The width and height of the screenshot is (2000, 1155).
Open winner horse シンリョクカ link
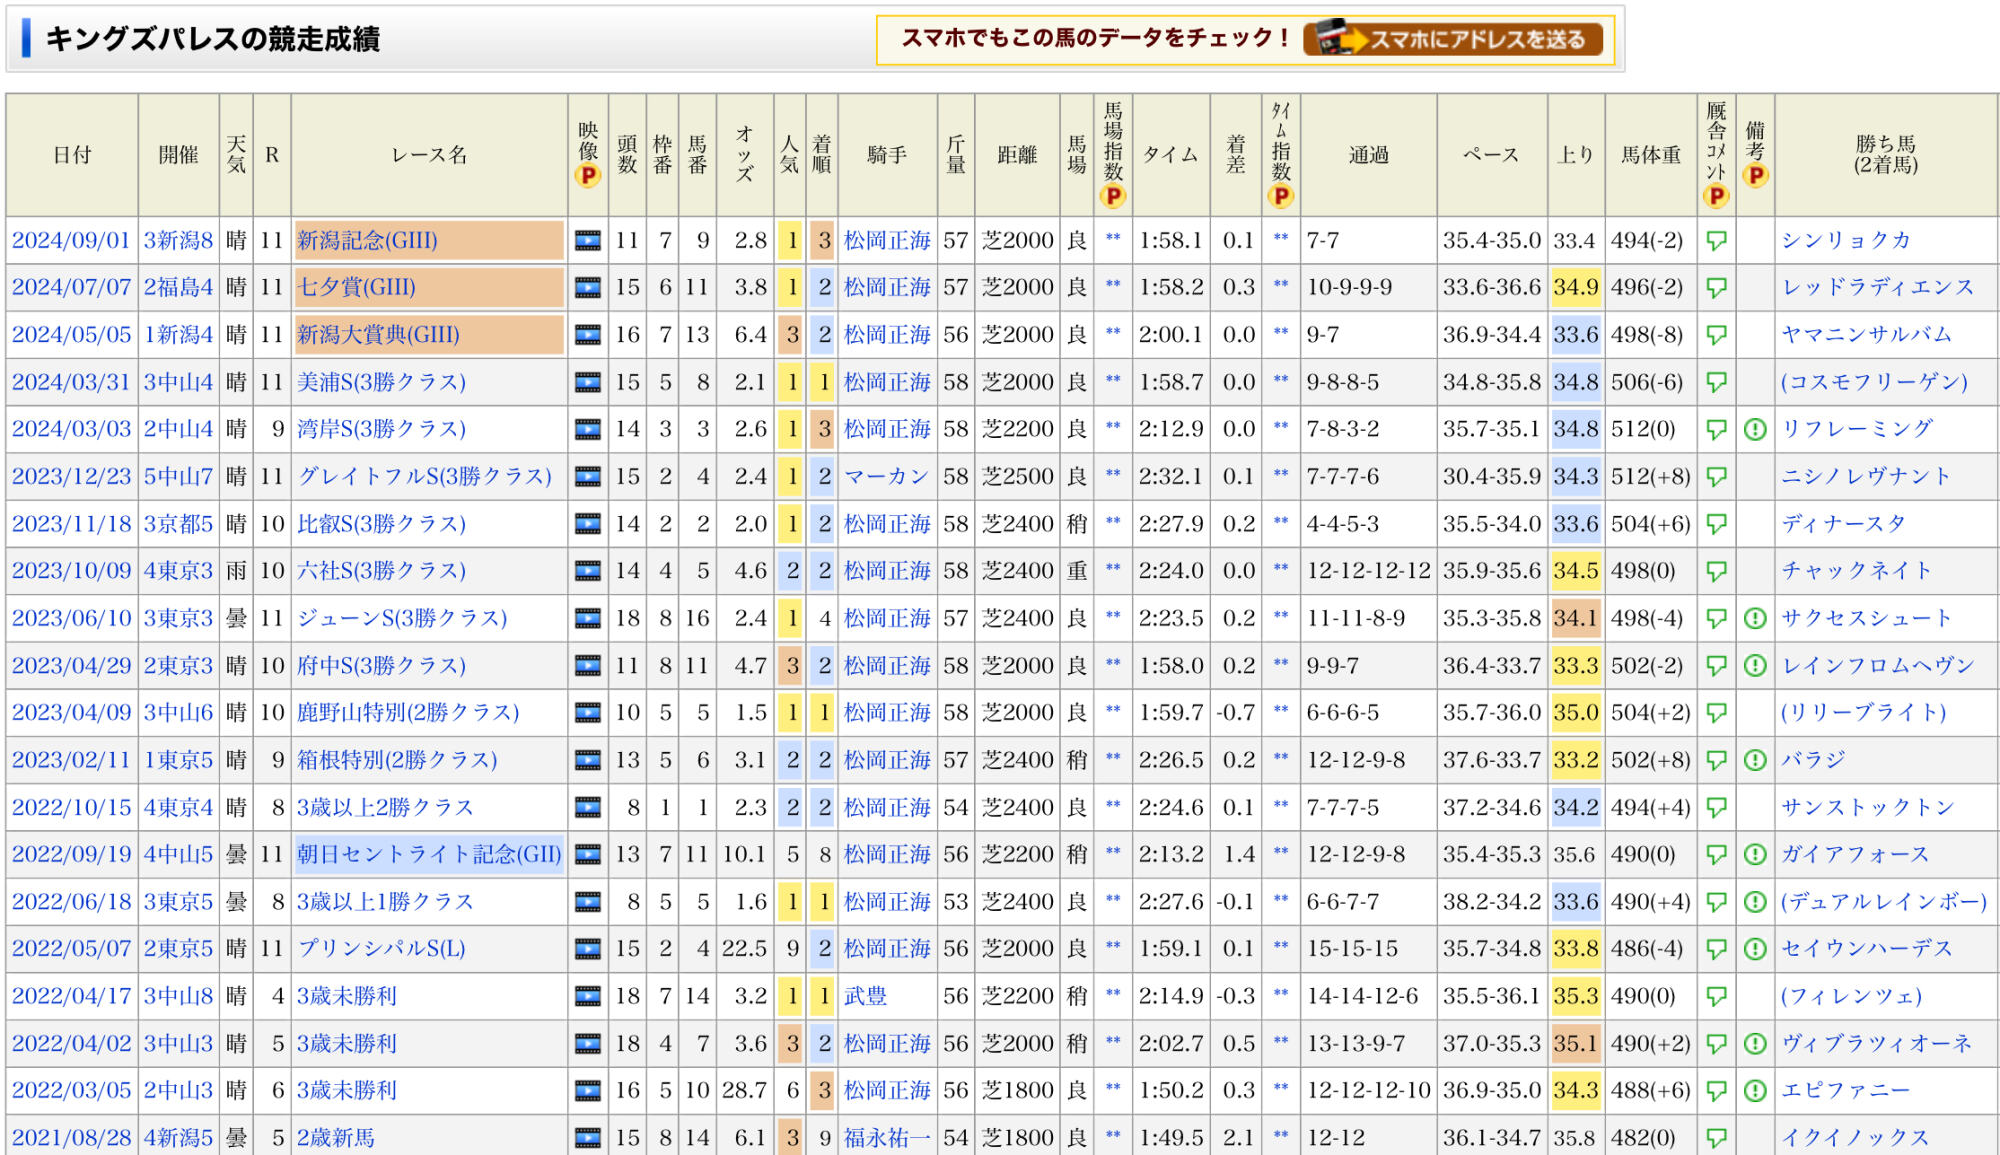click(1845, 241)
